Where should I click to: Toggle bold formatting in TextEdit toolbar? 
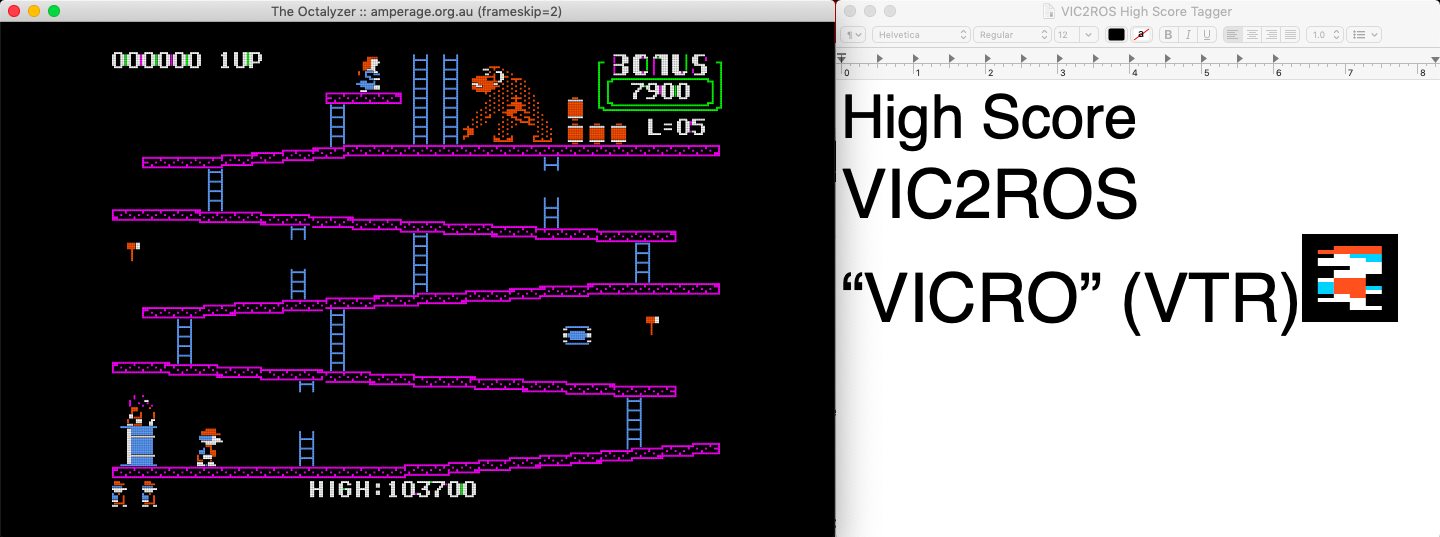pyautogui.click(x=1168, y=34)
